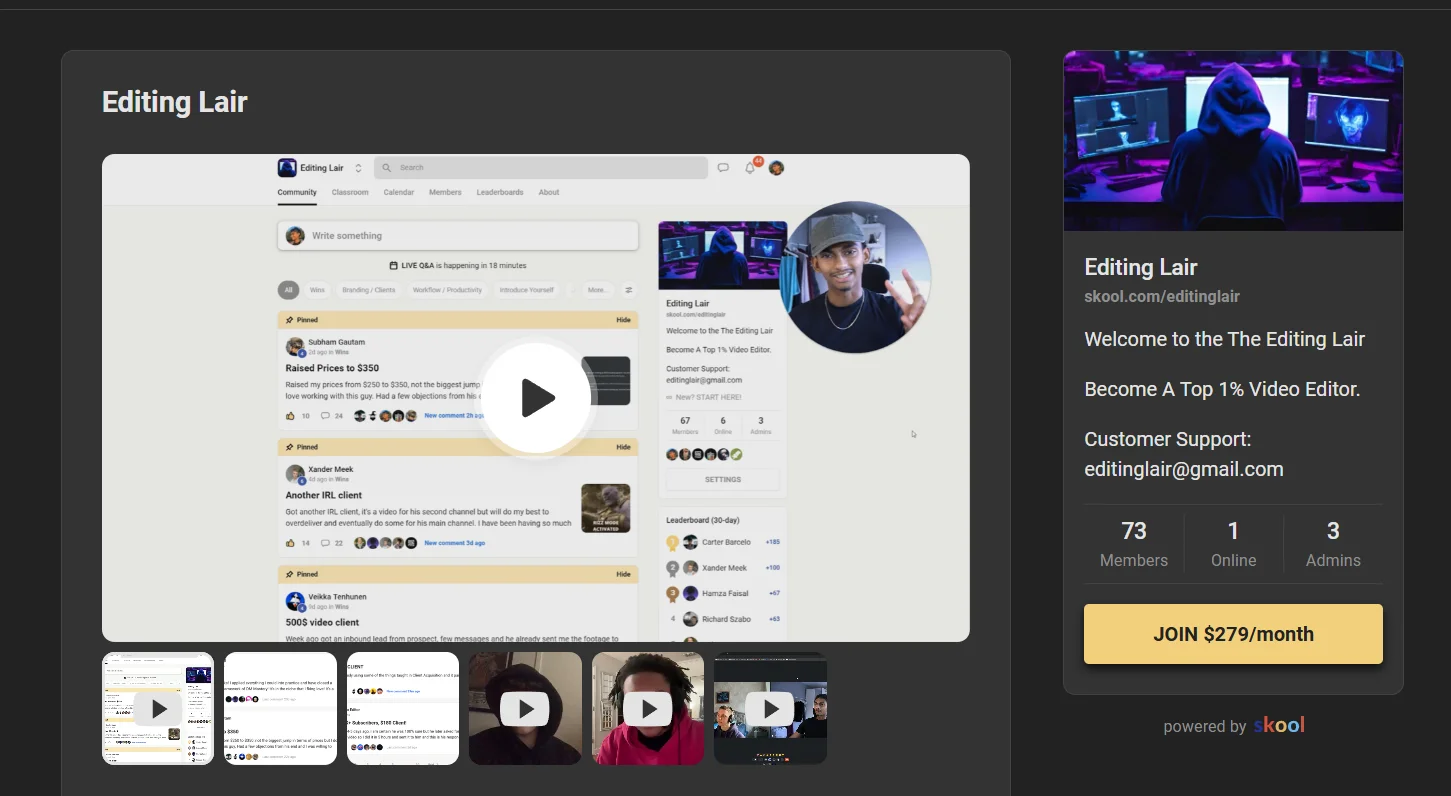The height and width of the screenshot is (796, 1451).
Task: Click the 3 Admins stat
Action: click(1333, 544)
